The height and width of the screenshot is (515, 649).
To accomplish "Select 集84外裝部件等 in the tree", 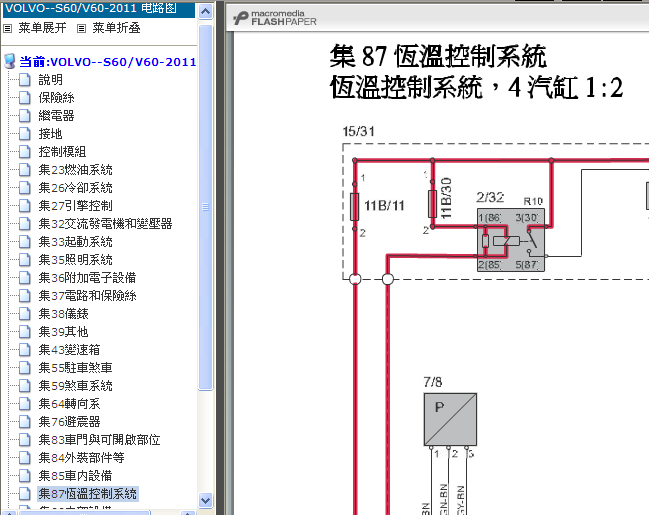I will pyautogui.click(x=81, y=458).
